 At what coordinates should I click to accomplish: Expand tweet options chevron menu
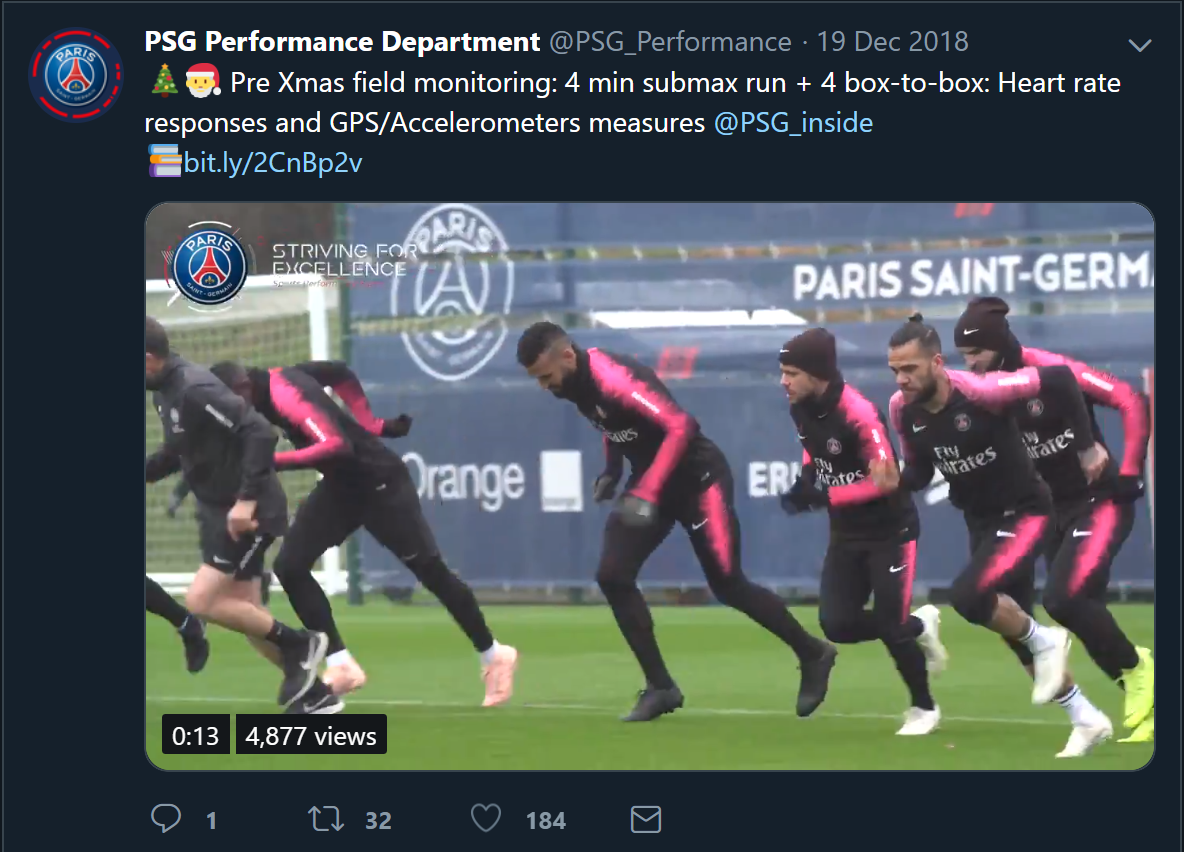coord(1139,45)
